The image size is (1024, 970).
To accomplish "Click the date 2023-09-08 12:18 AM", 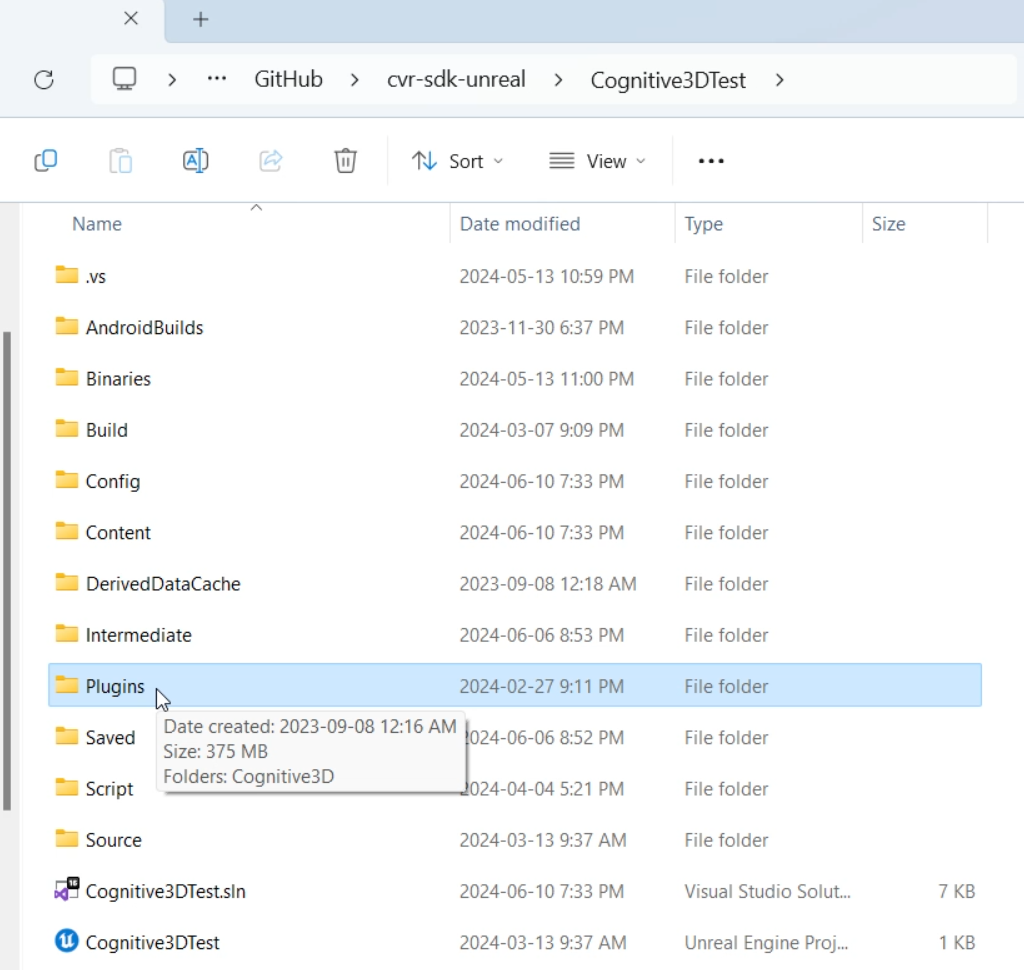I will click(547, 584).
